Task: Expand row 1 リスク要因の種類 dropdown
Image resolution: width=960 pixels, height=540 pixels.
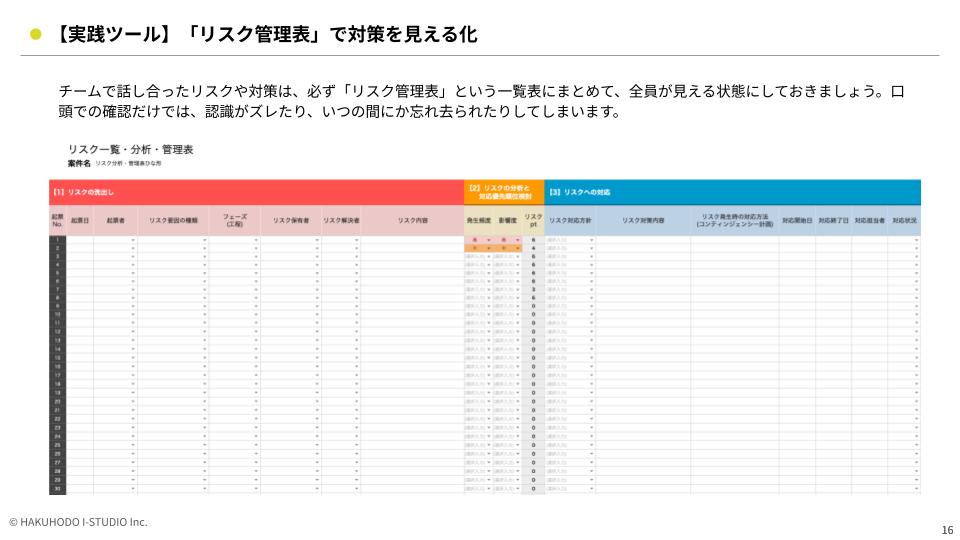Action: tap(204, 240)
